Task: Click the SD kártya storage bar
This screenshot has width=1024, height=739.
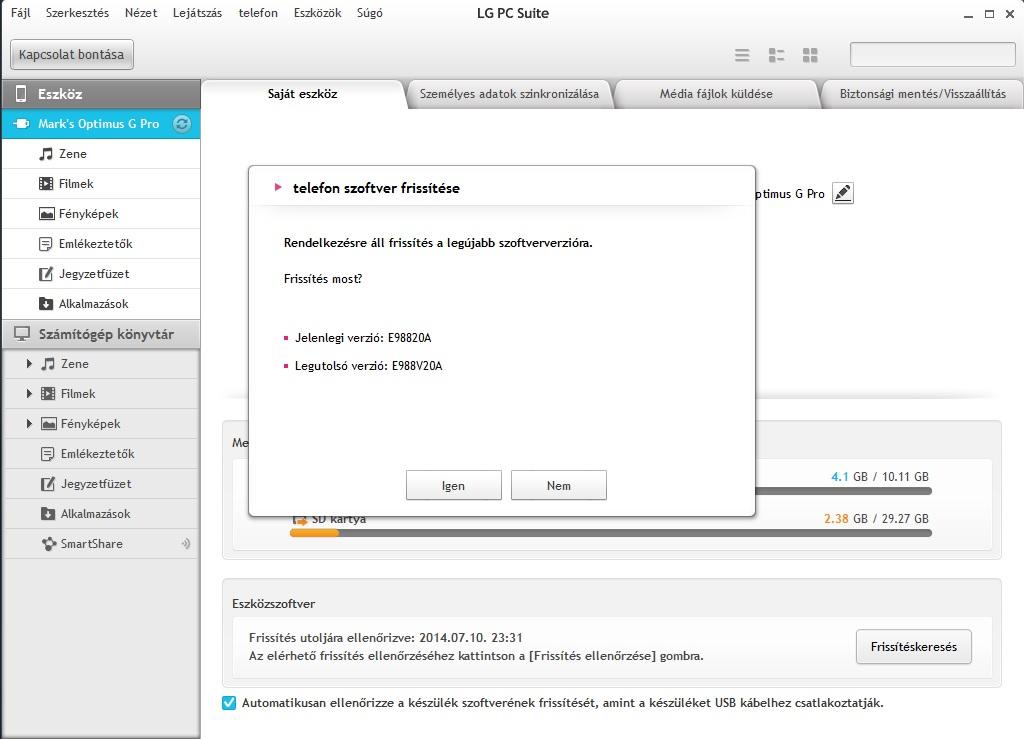Action: [611, 533]
